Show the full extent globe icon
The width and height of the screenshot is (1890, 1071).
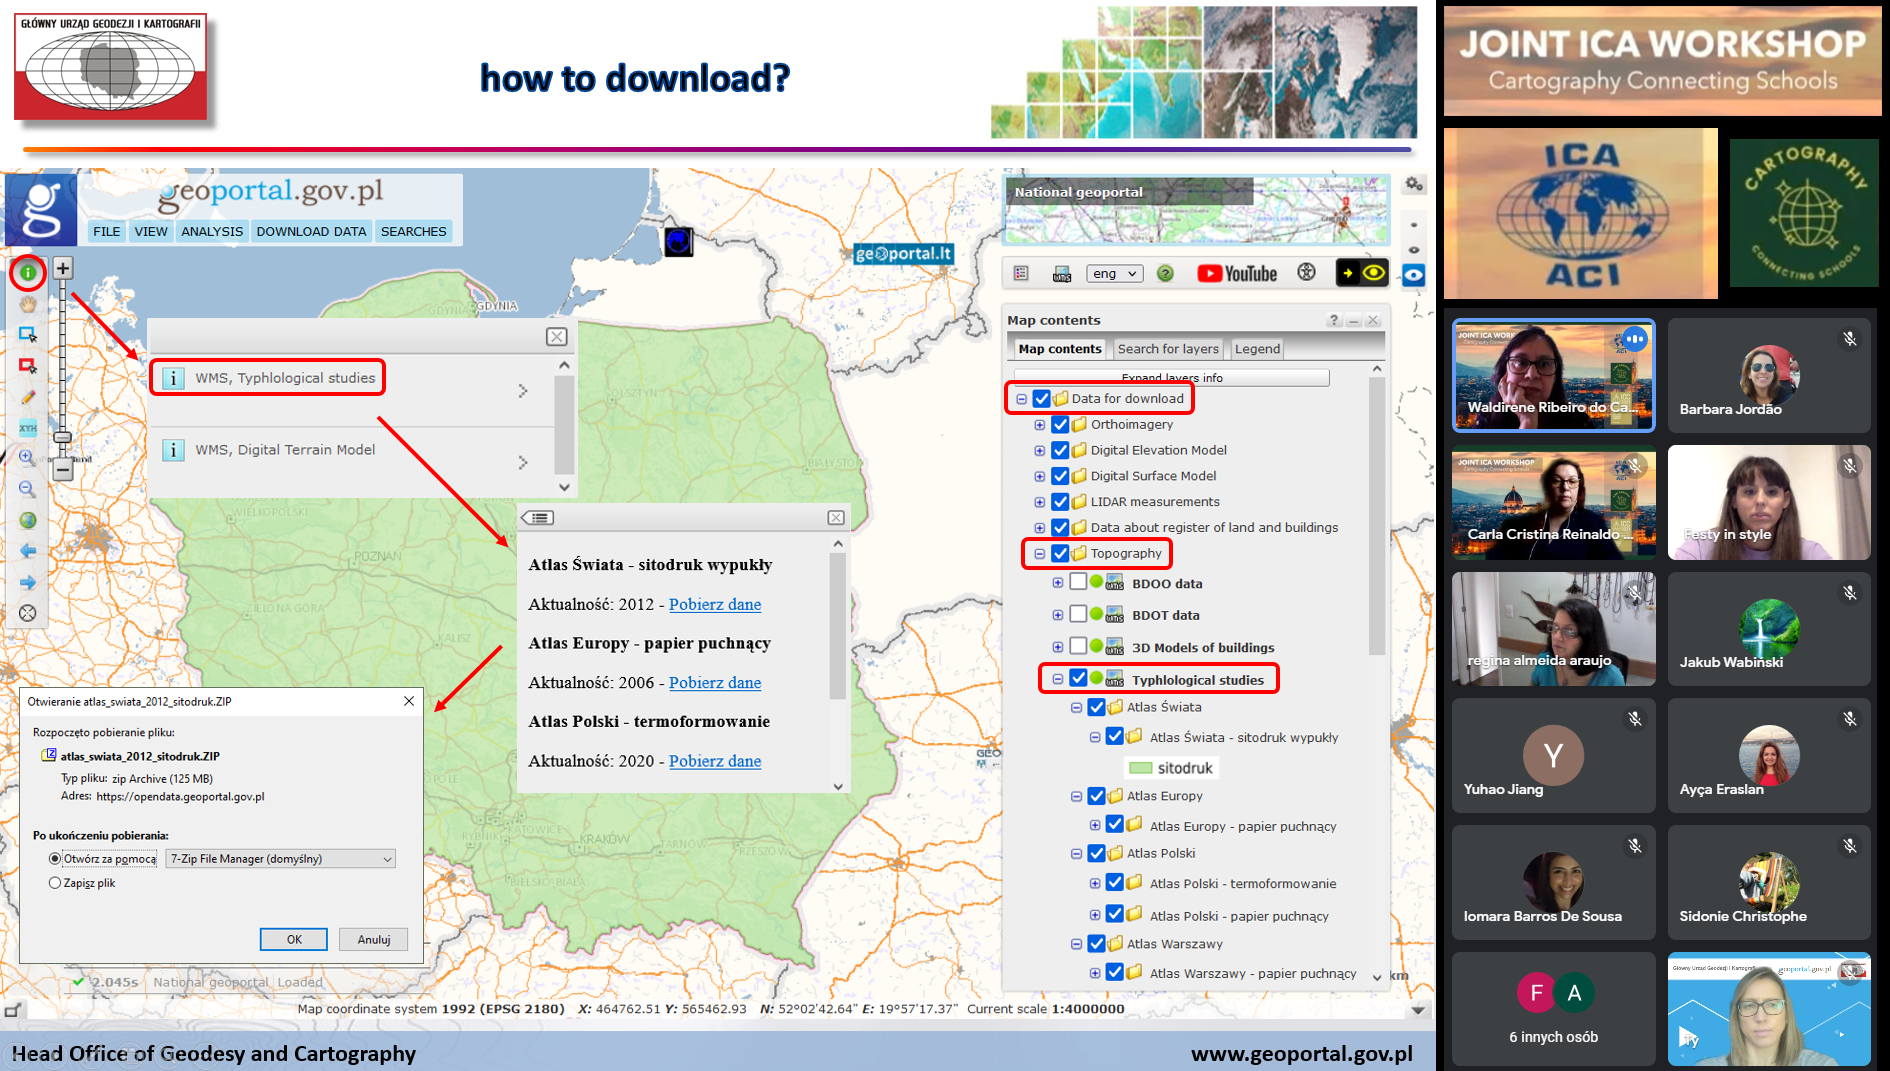point(28,520)
